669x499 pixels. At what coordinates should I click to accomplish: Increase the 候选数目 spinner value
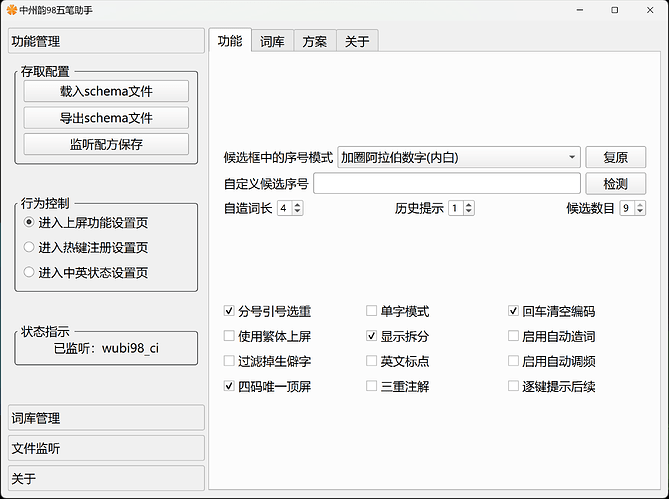click(640, 205)
